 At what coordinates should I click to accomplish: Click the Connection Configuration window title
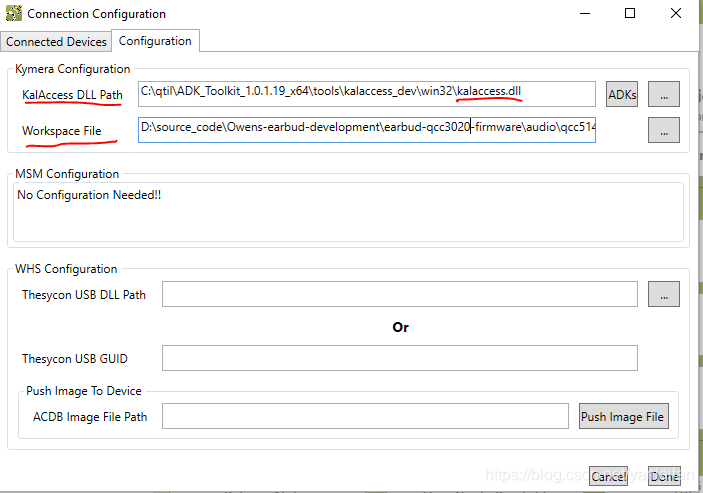pos(96,14)
